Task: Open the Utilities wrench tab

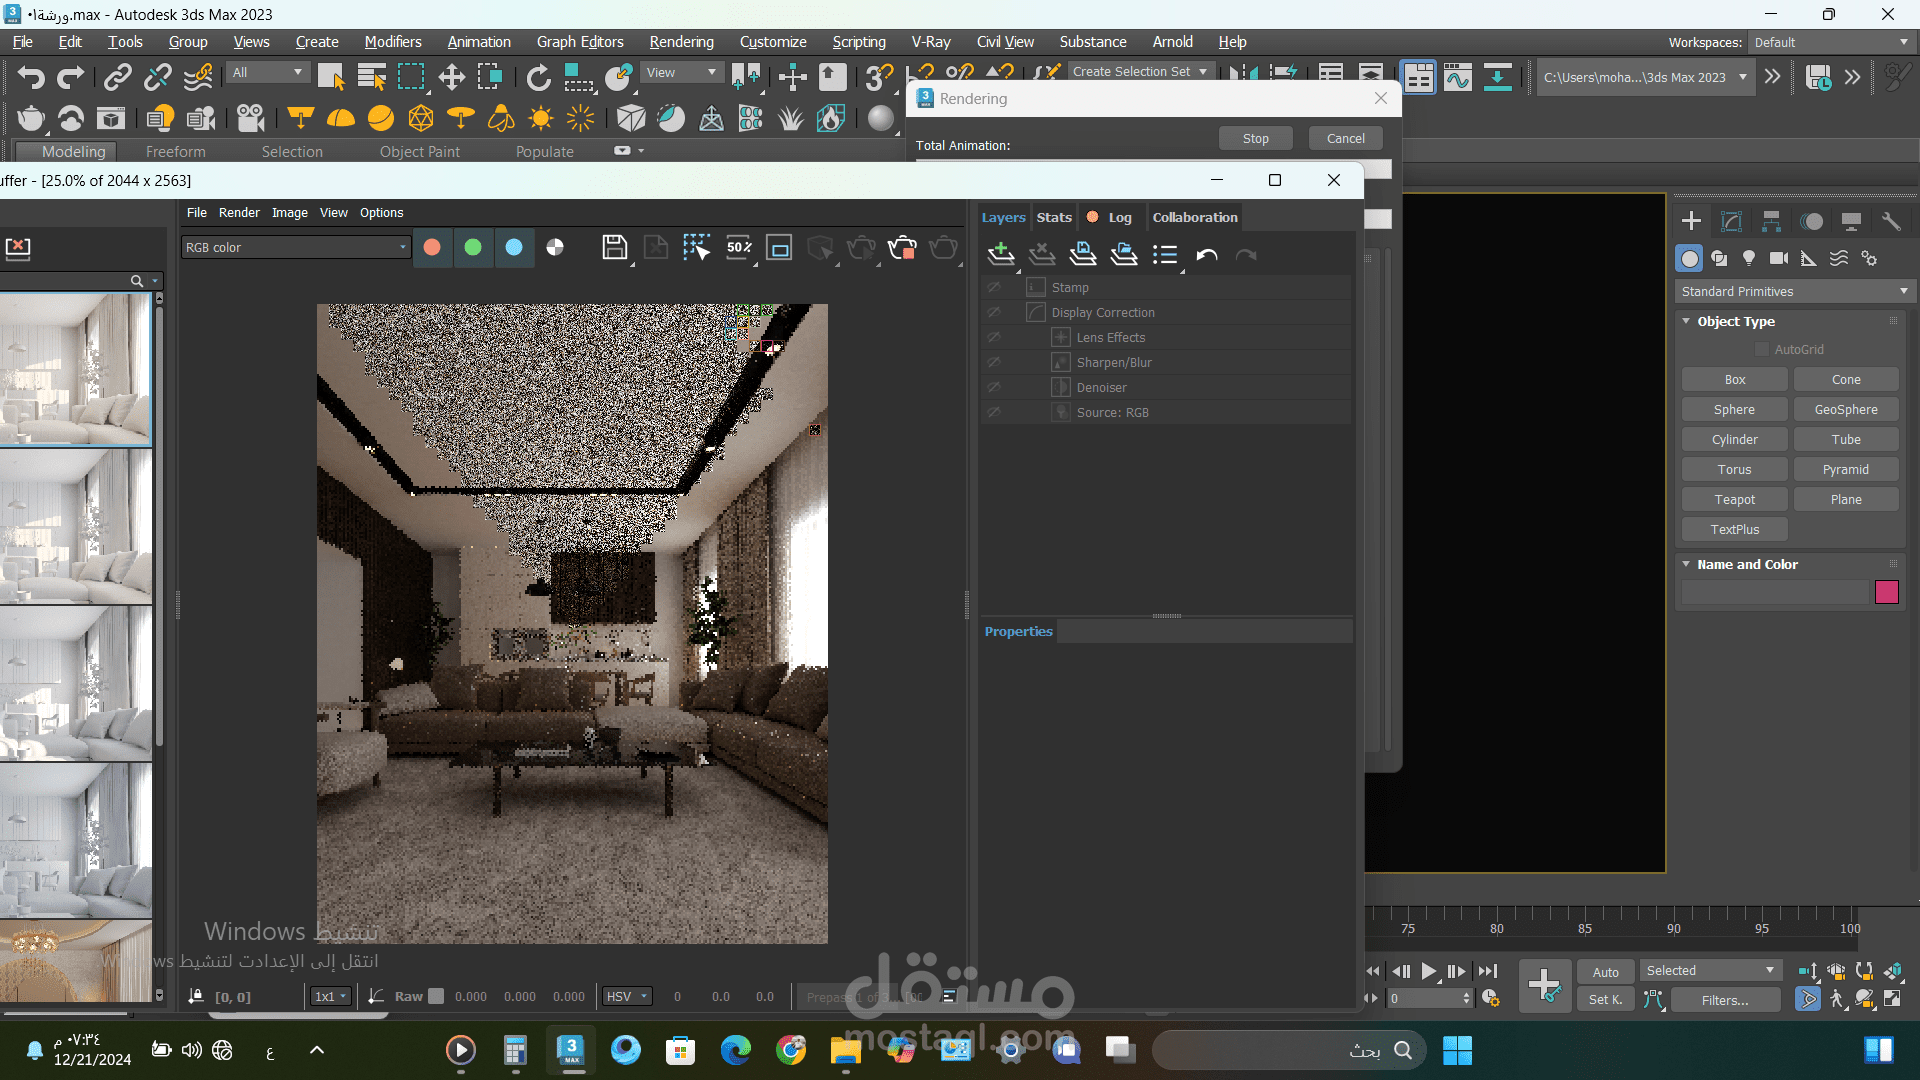Action: tap(1891, 221)
